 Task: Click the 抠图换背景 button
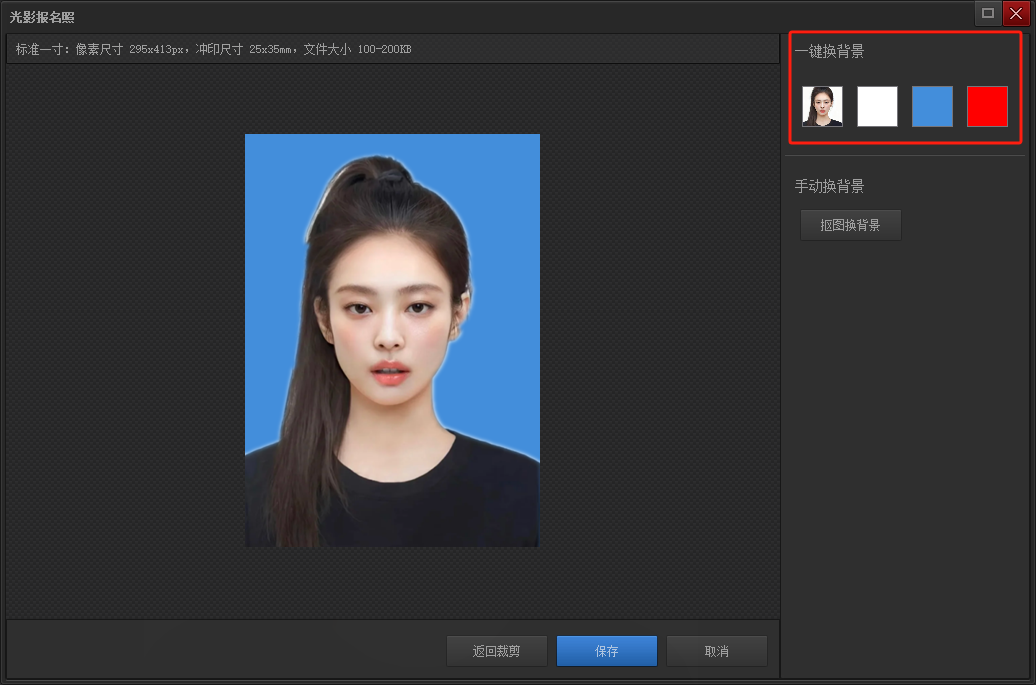click(850, 225)
